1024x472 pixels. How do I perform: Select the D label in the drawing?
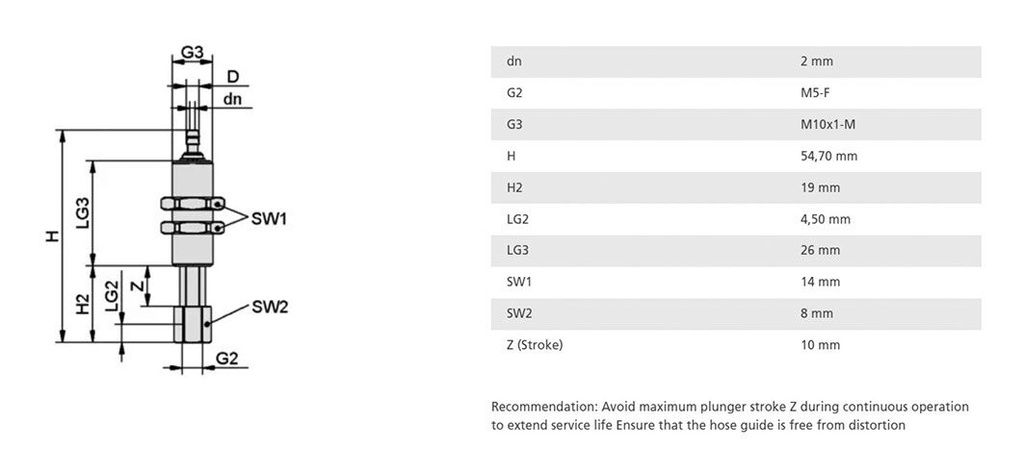click(232, 76)
